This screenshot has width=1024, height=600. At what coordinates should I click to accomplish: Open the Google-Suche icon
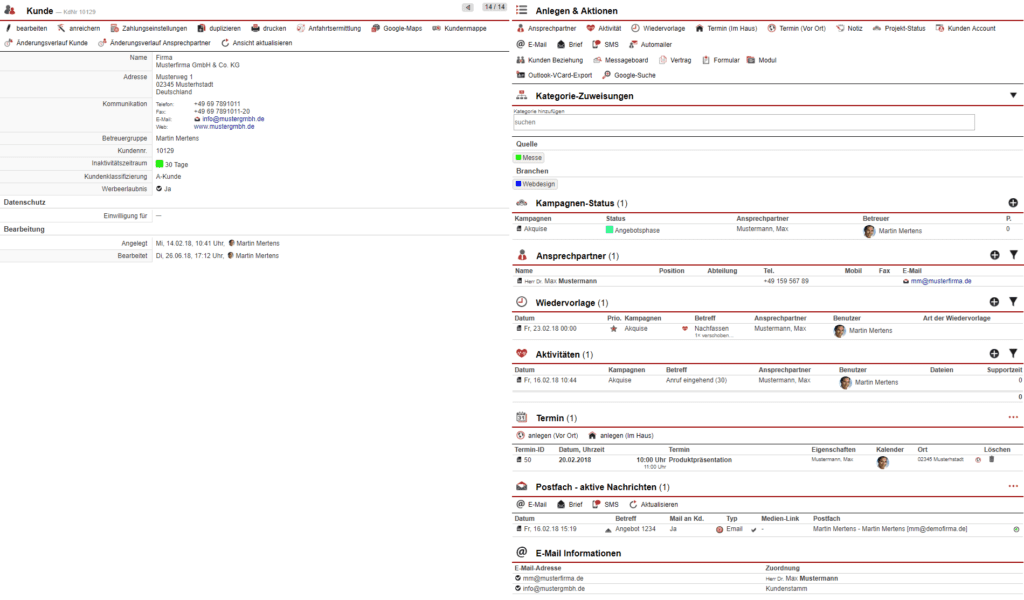click(x=604, y=74)
